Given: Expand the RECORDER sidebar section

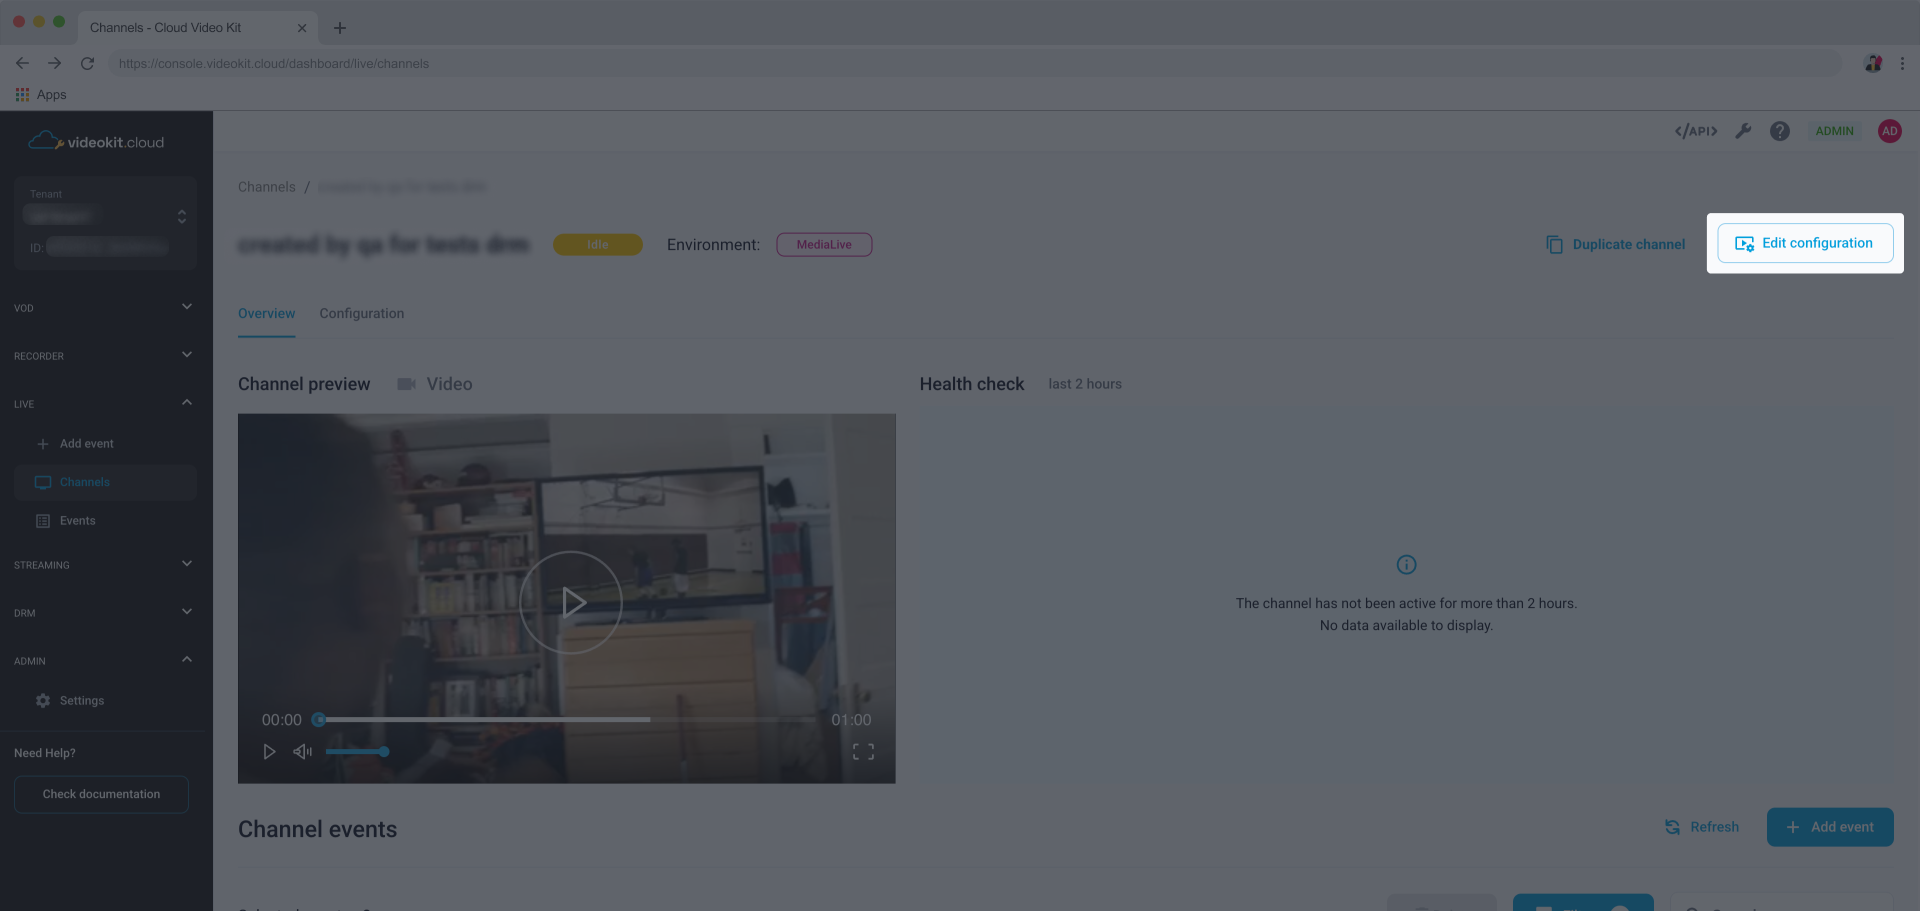Looking at the screenshot, I should coord(104,355).
